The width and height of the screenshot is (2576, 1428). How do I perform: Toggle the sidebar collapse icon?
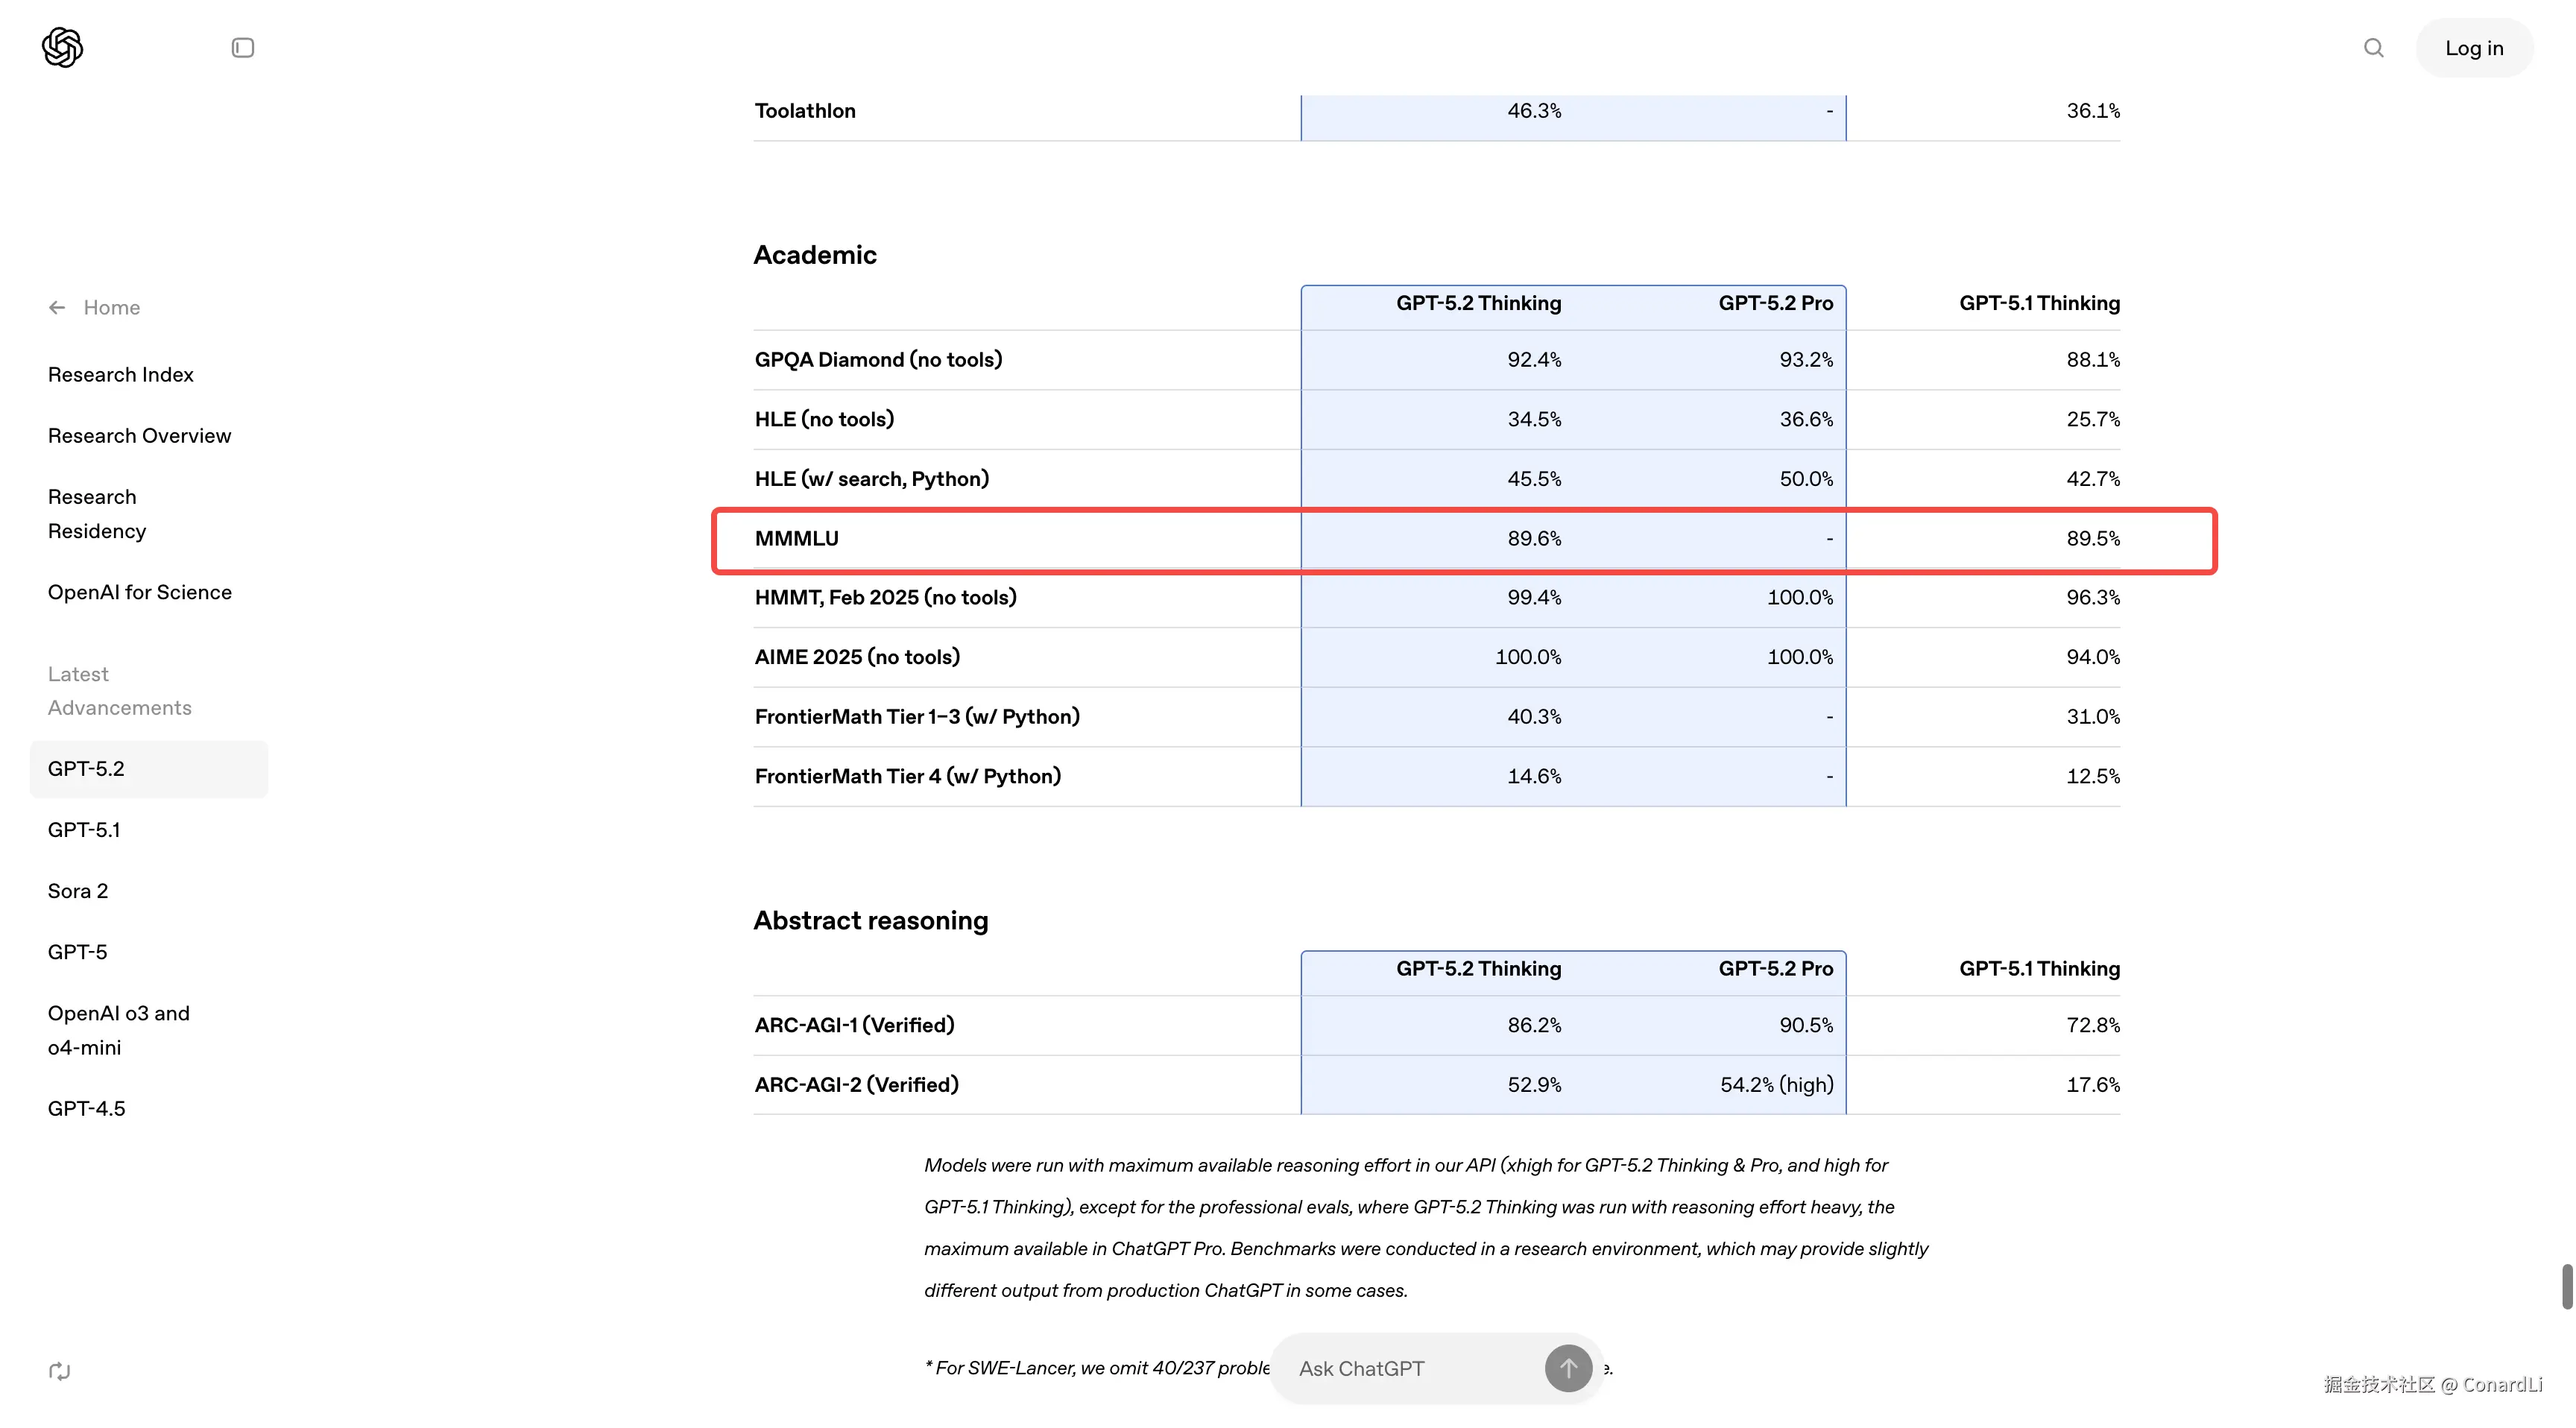pyautogui.click(x=242, y=47)
